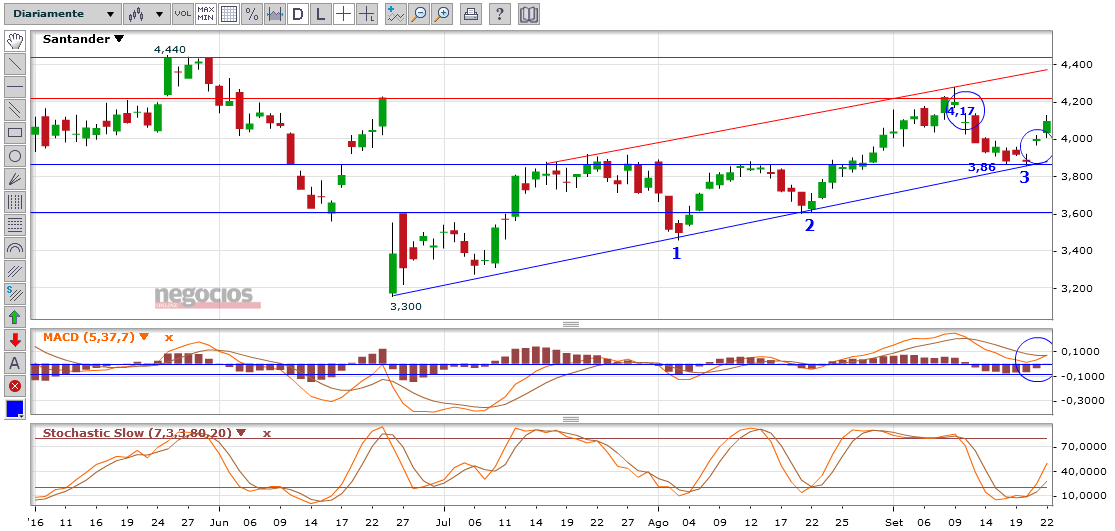Select the rectangle drawing tool
Viewport: 1115px width, 531px height.
coord(15,132)
